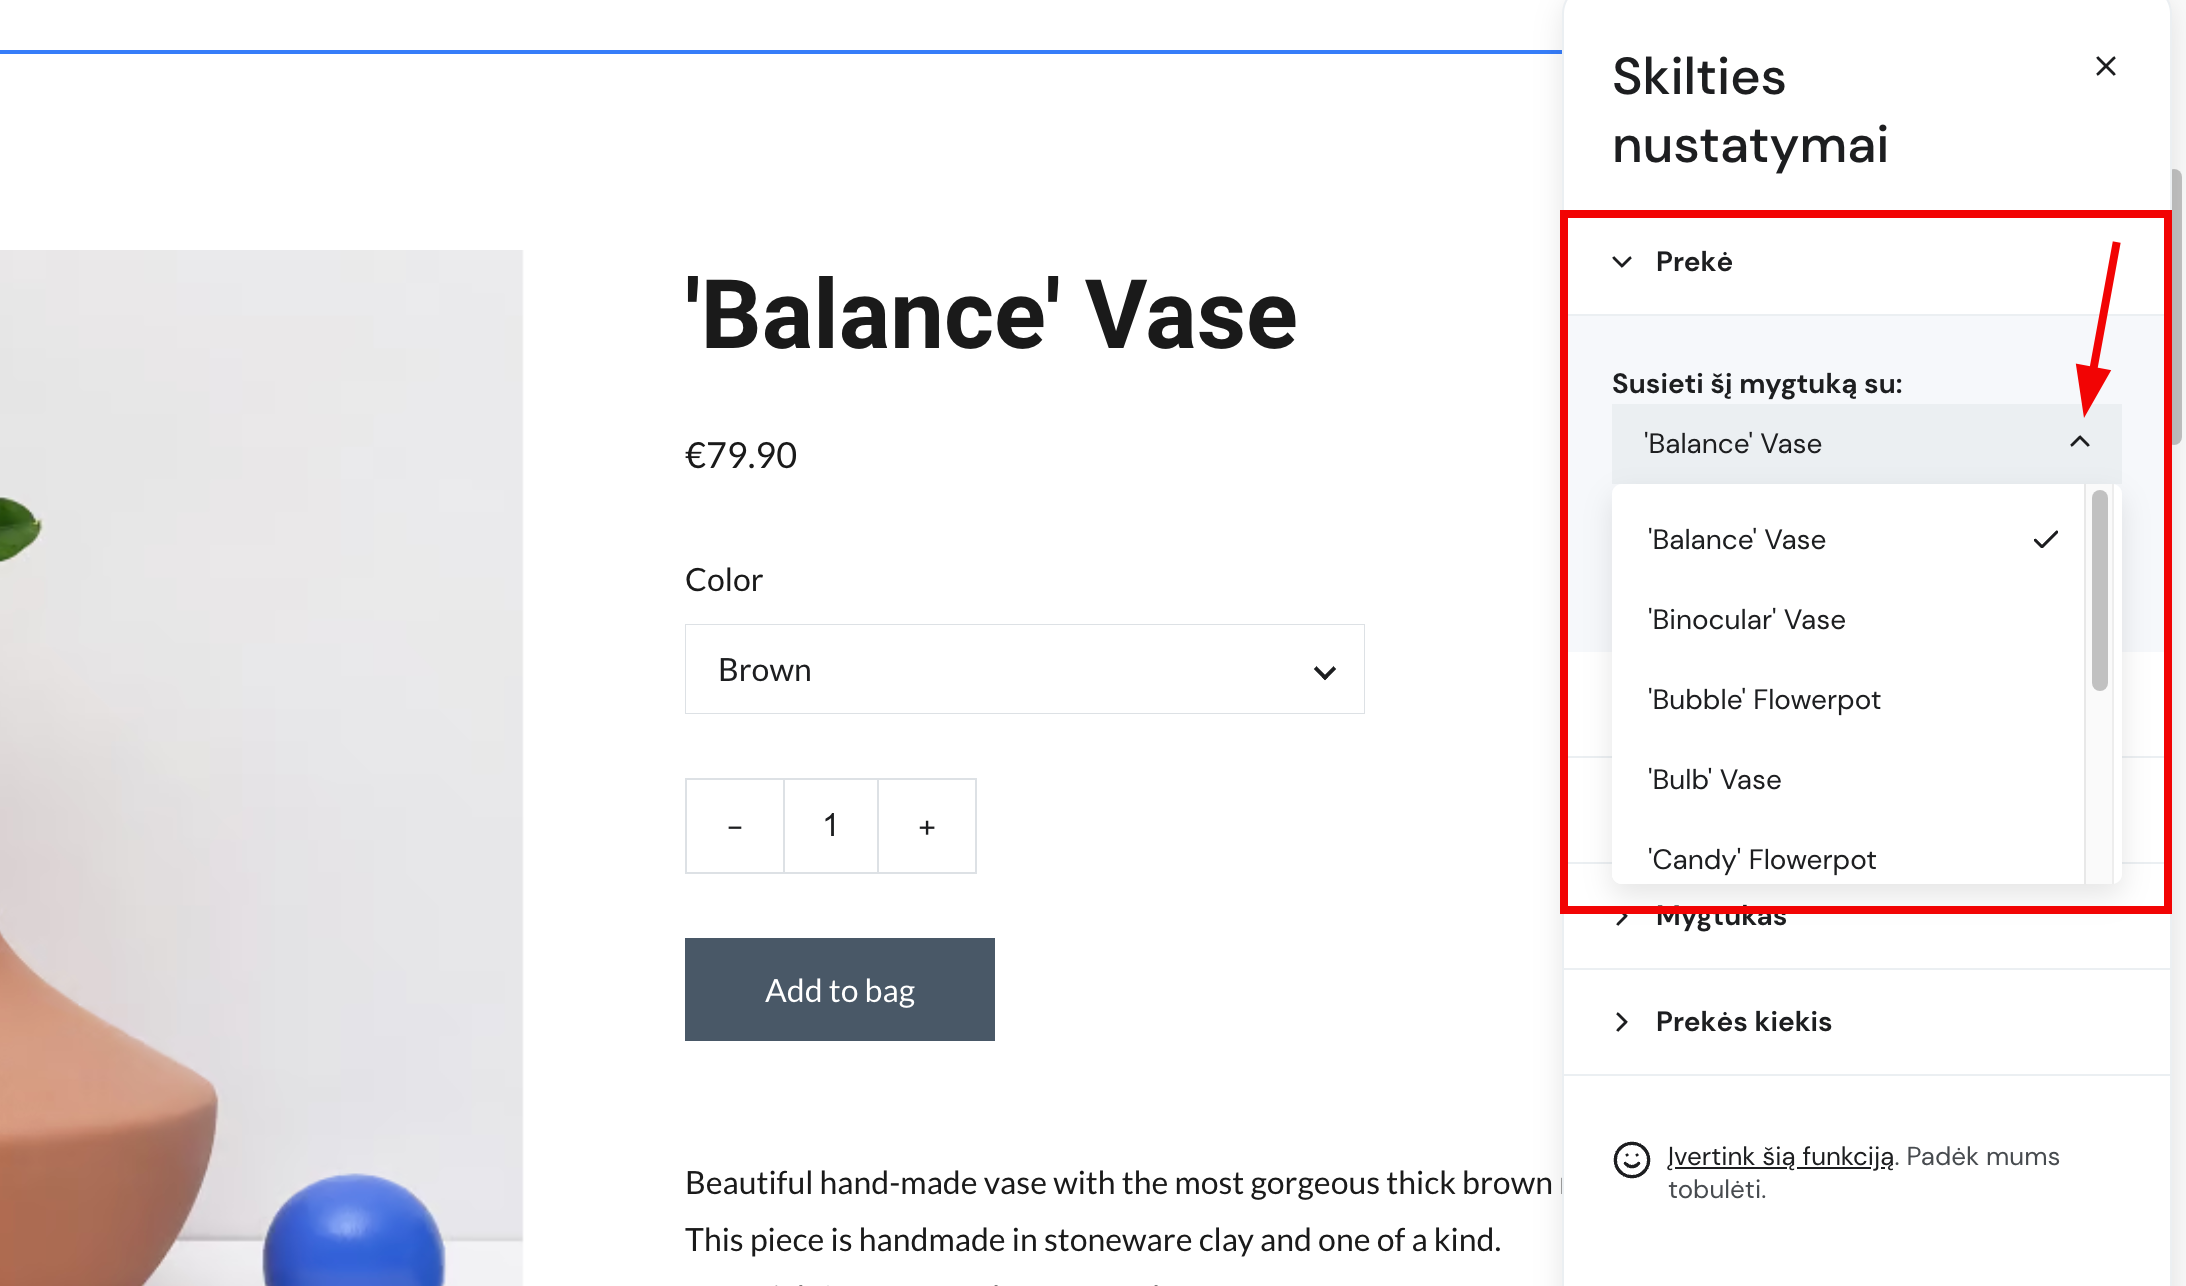This screenshot has height=1286, width=2186.
Task: Choose 'Candy' Flowerpot option
Action: pos(1761,860)
